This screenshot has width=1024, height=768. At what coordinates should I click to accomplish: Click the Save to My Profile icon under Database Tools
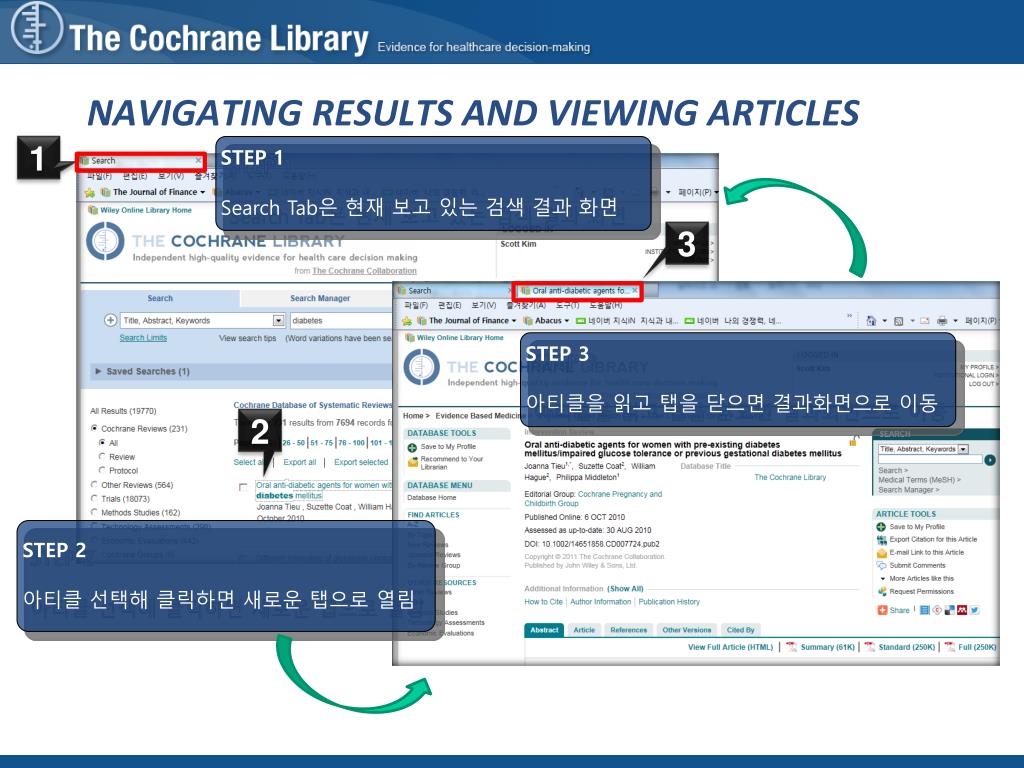click(412, 447)
